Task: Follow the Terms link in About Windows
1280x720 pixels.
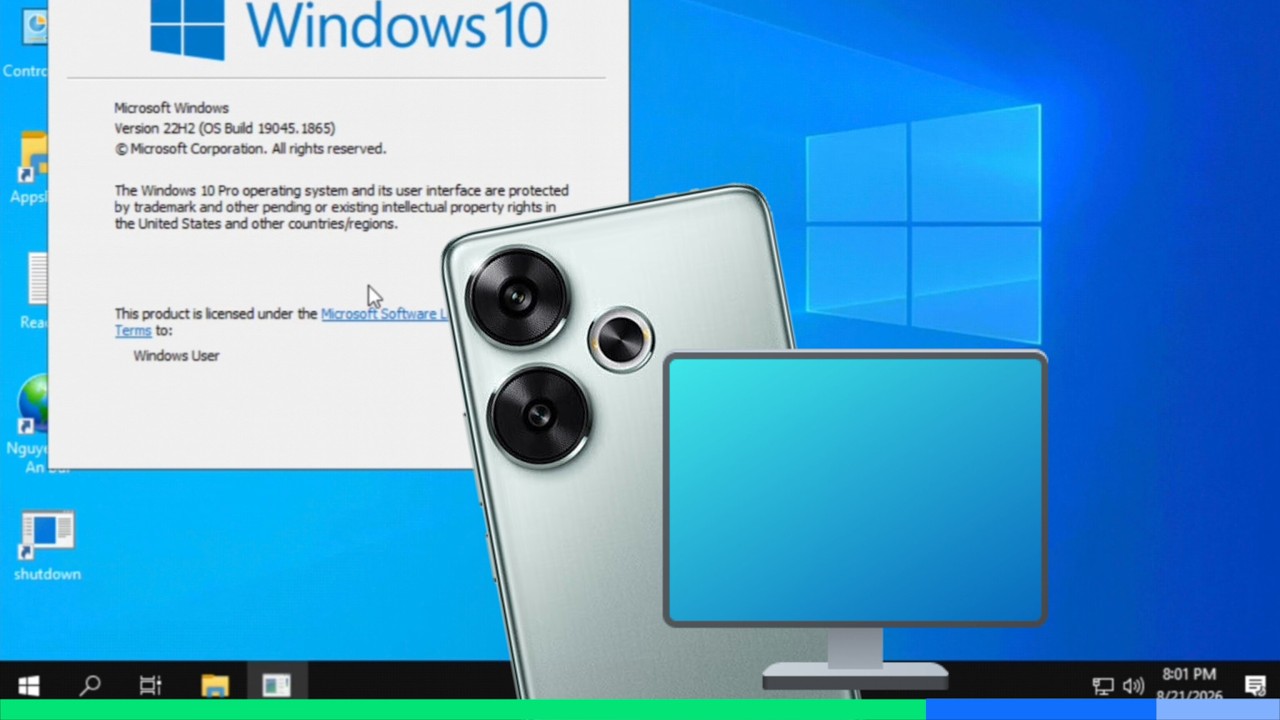Action: click(x=133, y=330)
